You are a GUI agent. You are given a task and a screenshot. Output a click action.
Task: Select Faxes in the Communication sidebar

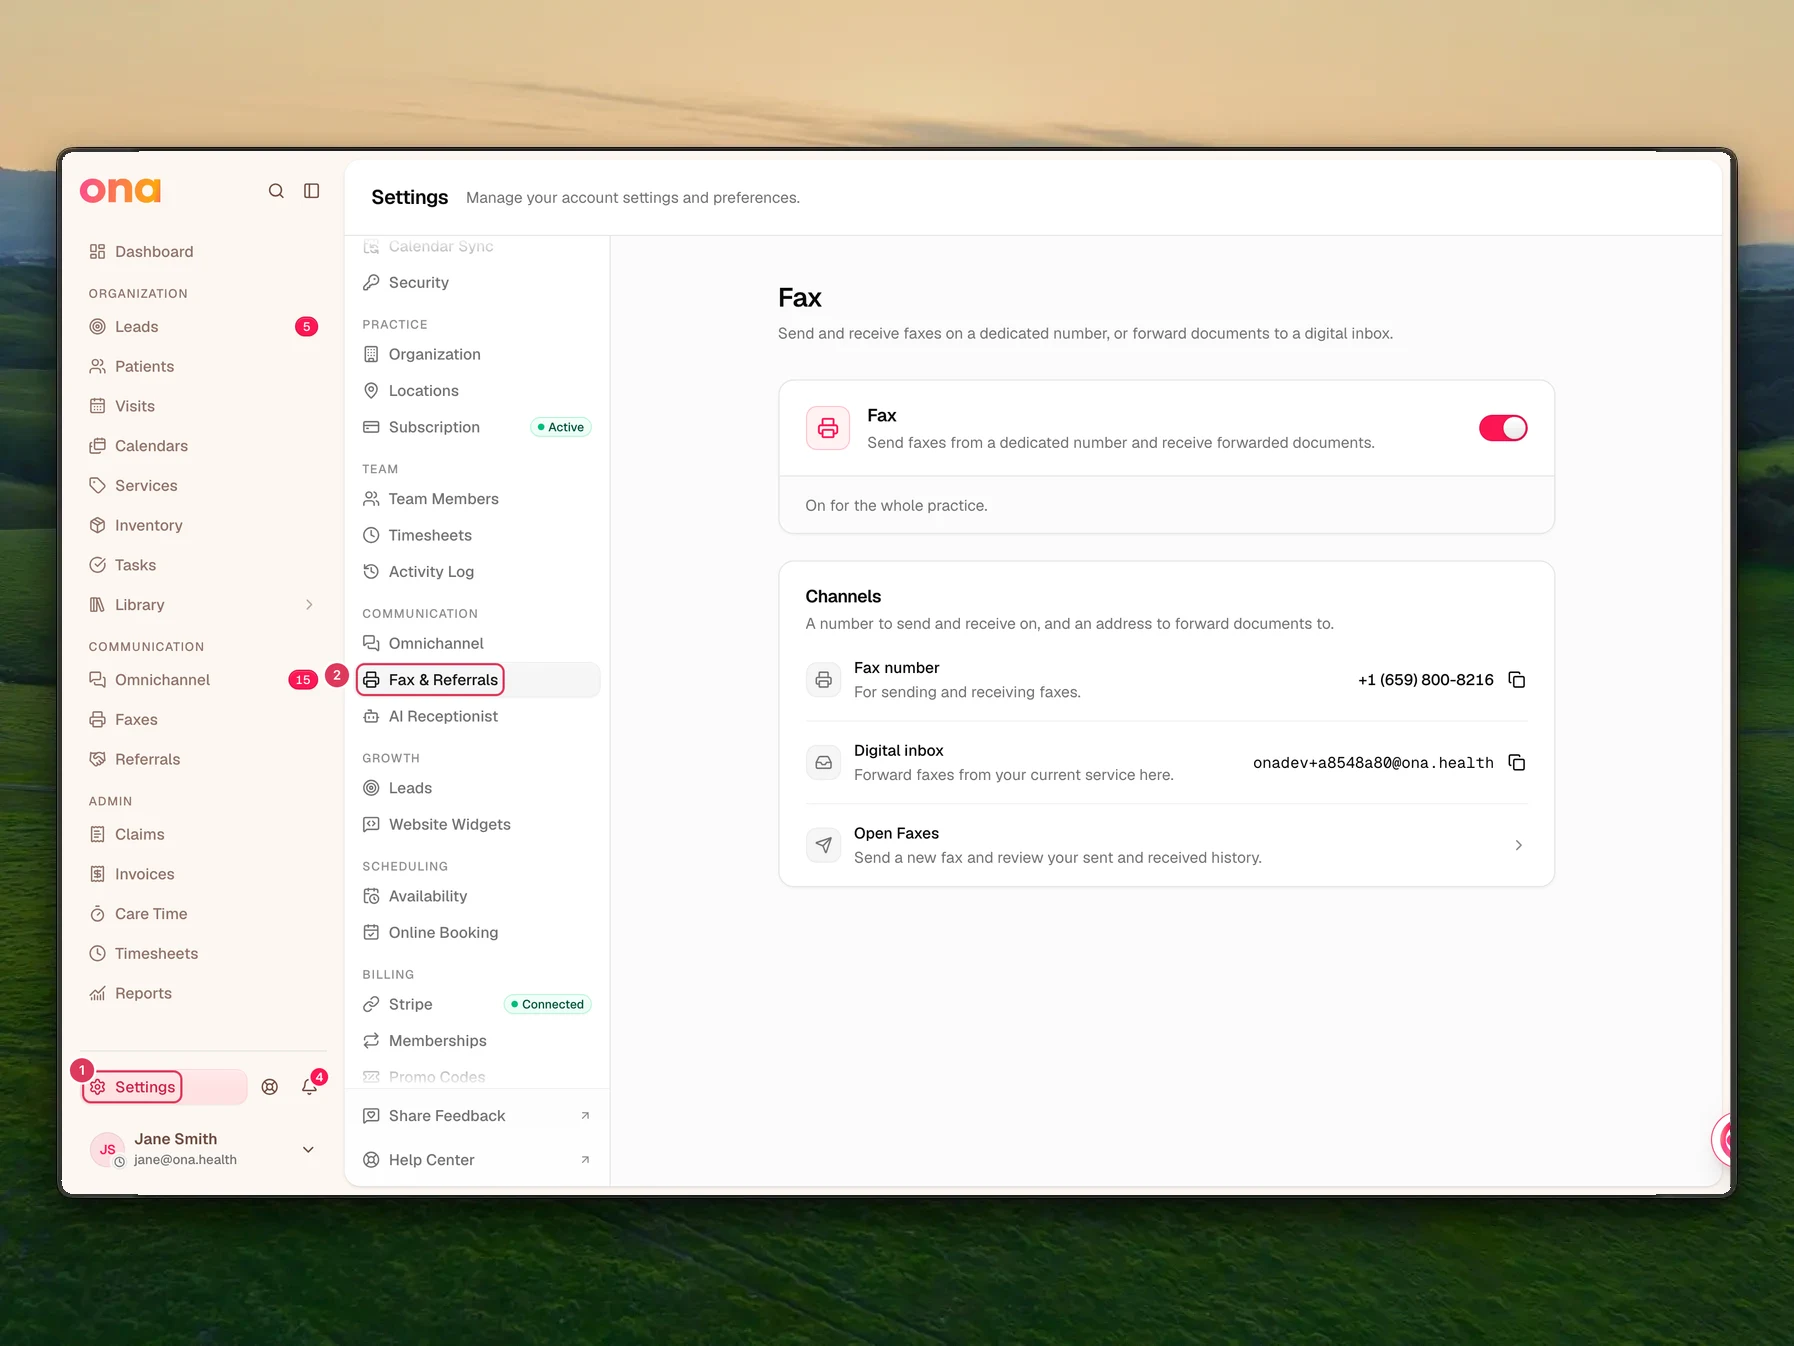pos(203,720)
